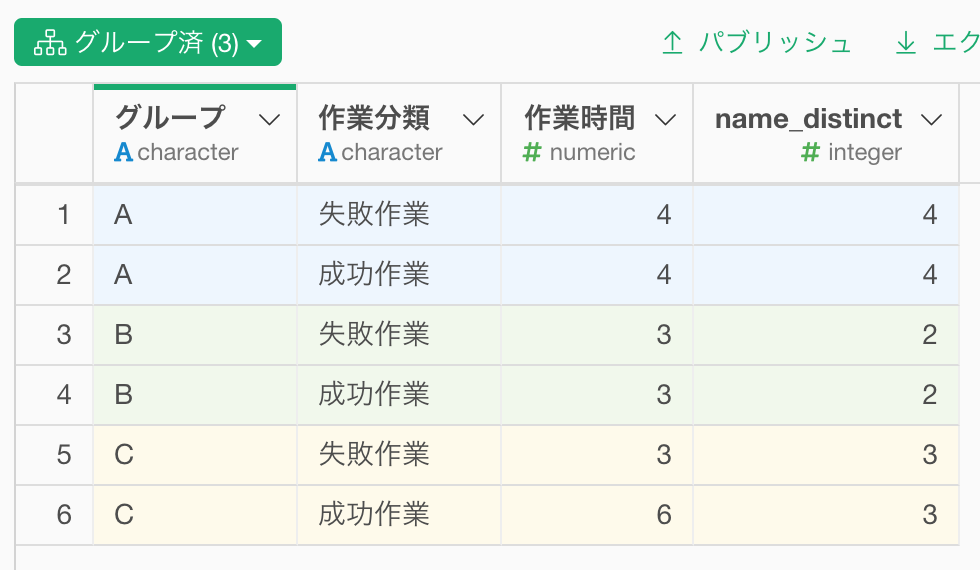980x570 pixels.
Task: Select the グループ column header
Action: (x=195, y=134)
